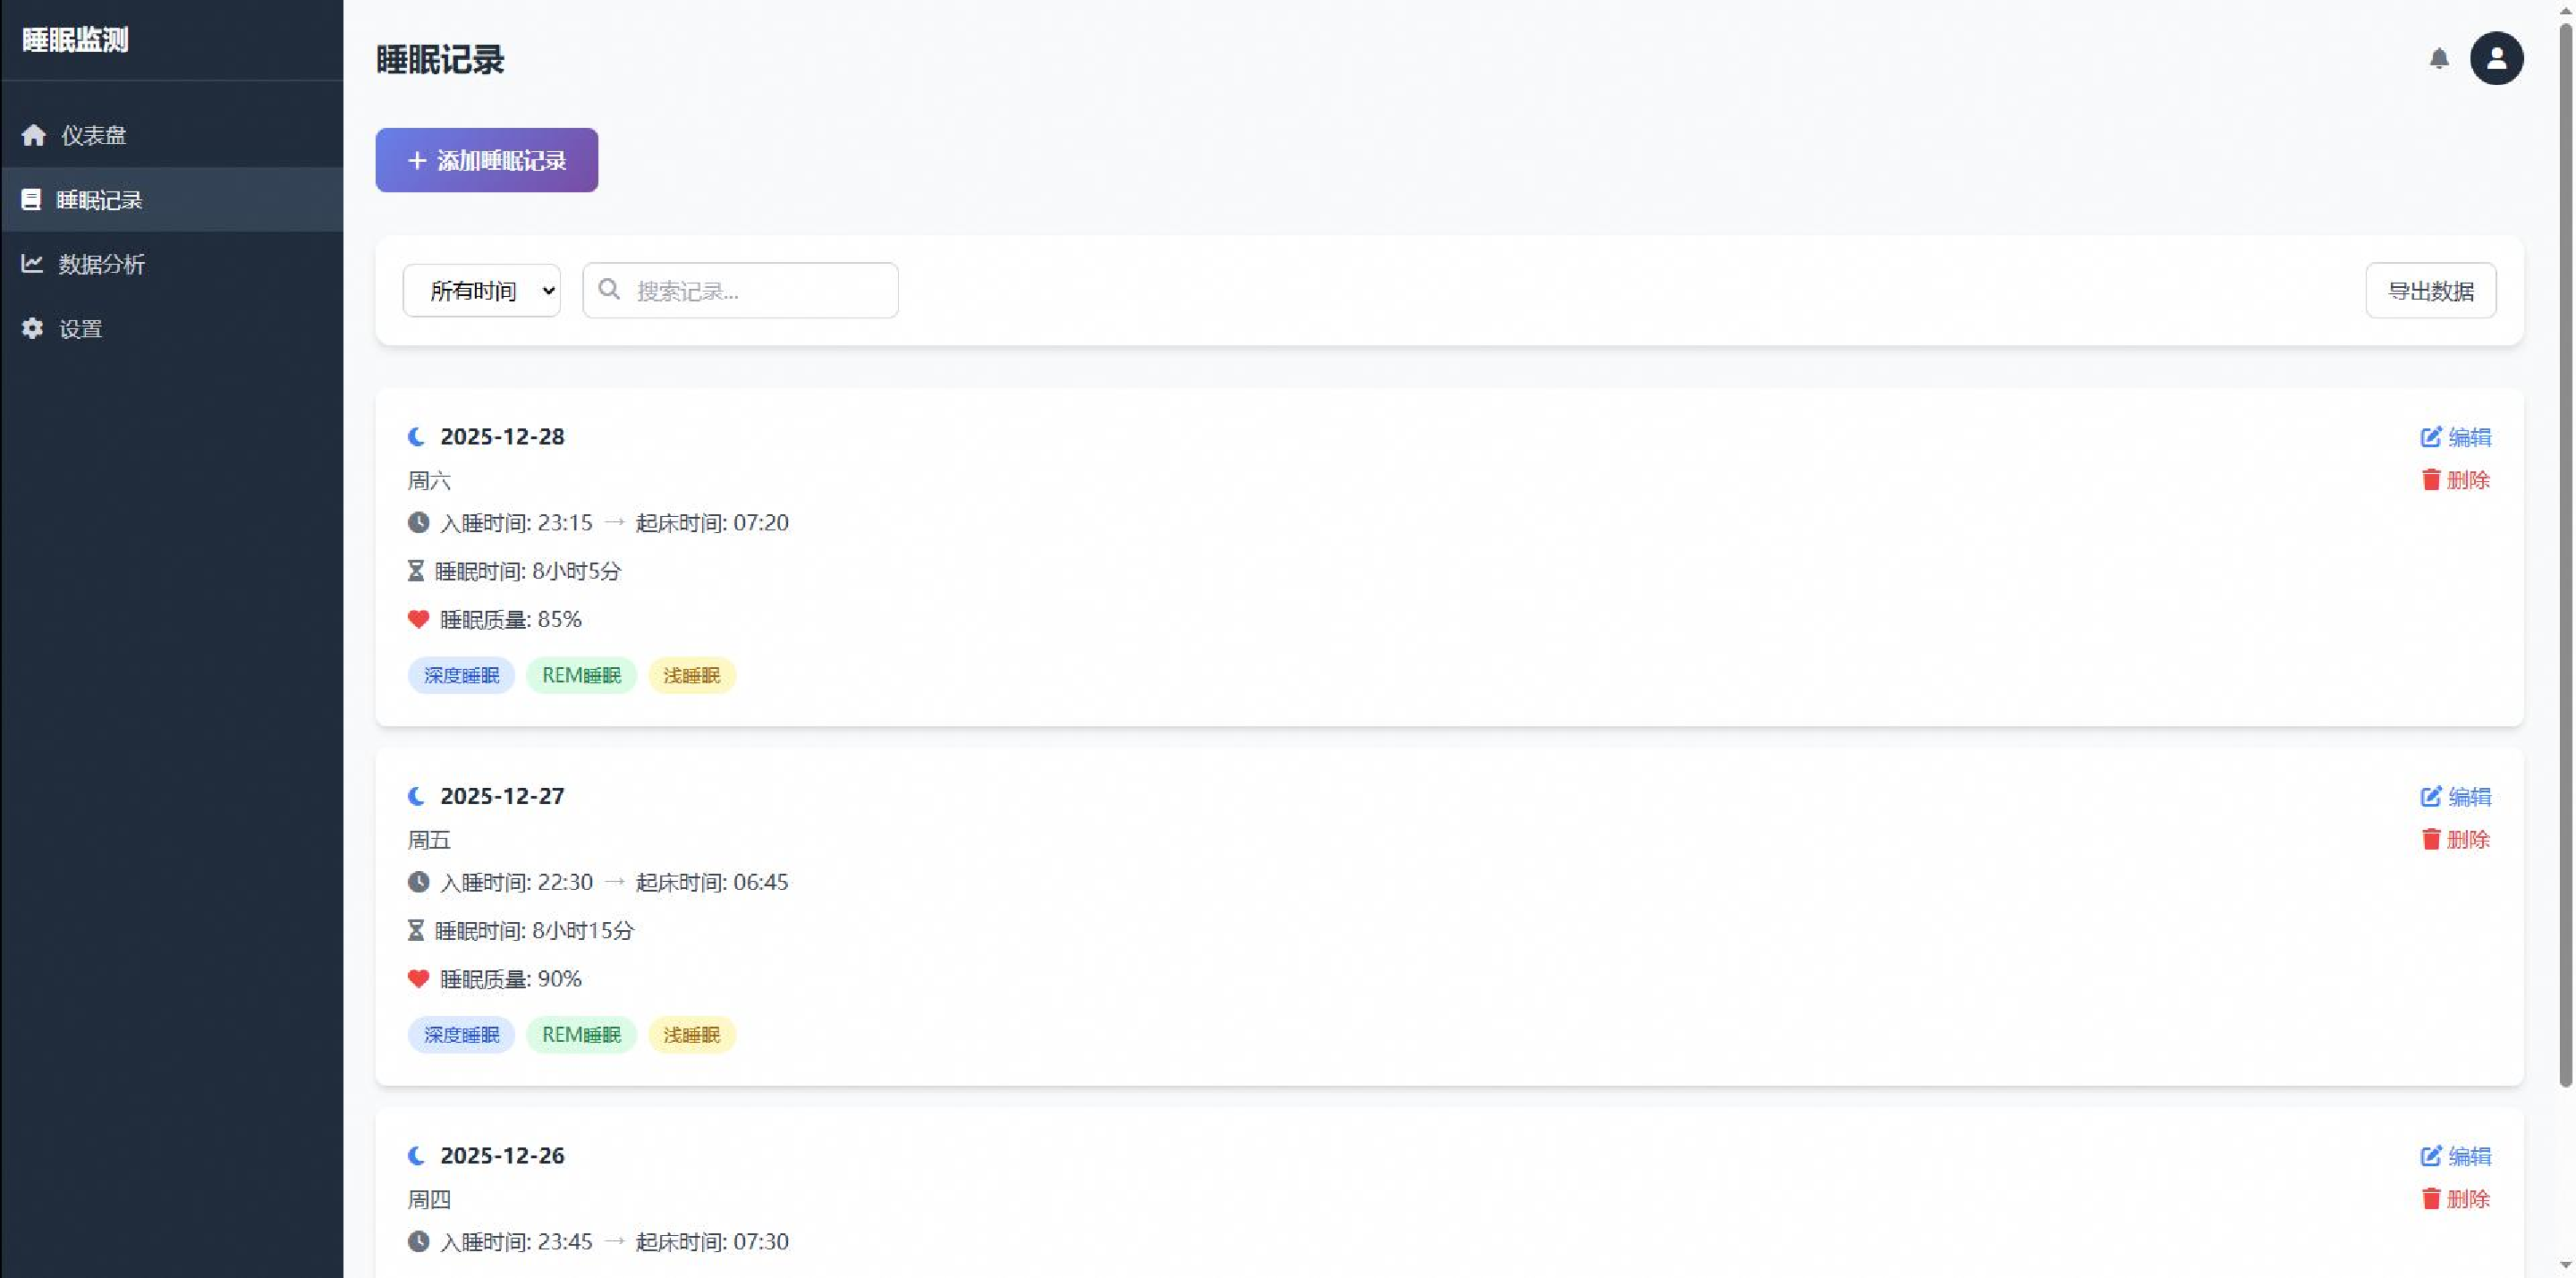Viewport: 2576px width, 1278px height.
Task: Click REM睡眠 tag on 2025-12-27 record
Action: click(x=581, y=1034)
